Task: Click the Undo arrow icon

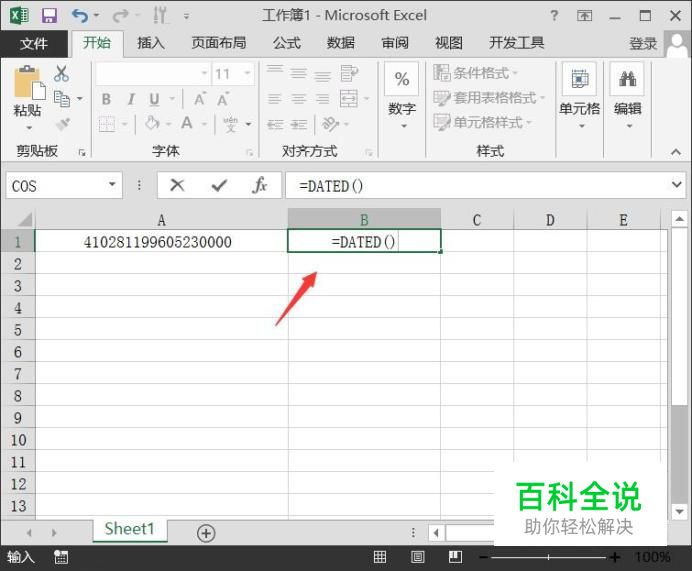Action: [80, 16]
